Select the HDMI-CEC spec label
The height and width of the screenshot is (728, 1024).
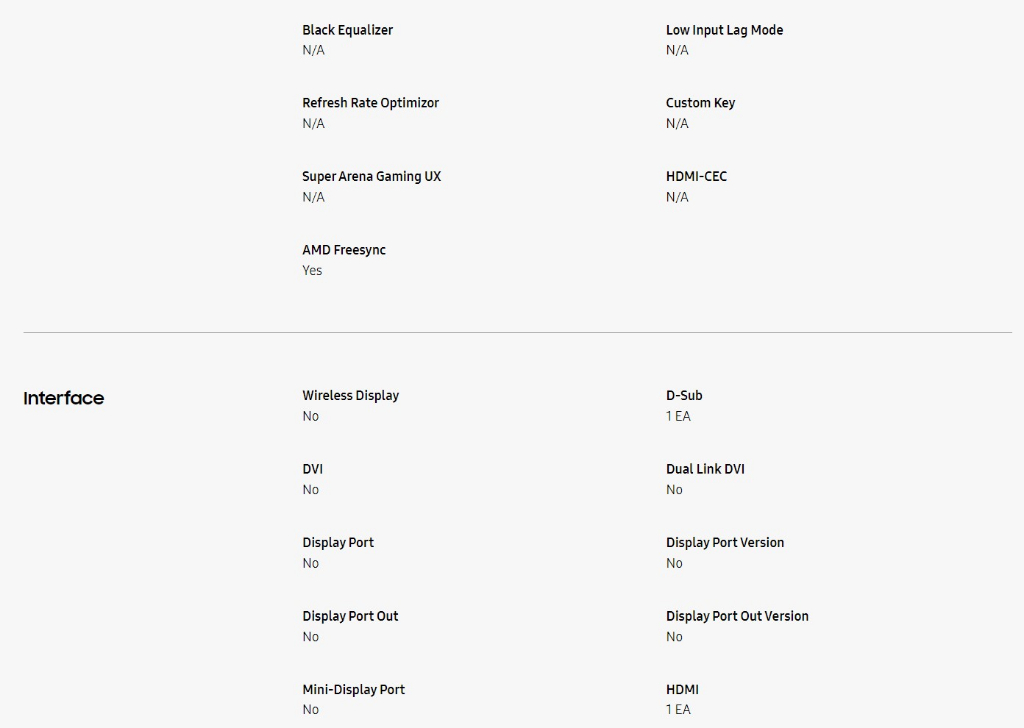696,176
